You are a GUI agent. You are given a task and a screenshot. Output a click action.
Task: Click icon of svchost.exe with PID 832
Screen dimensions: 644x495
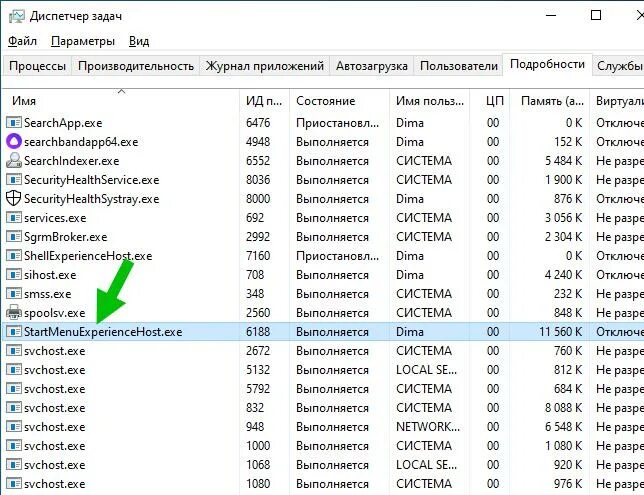[x=14, y=408]
